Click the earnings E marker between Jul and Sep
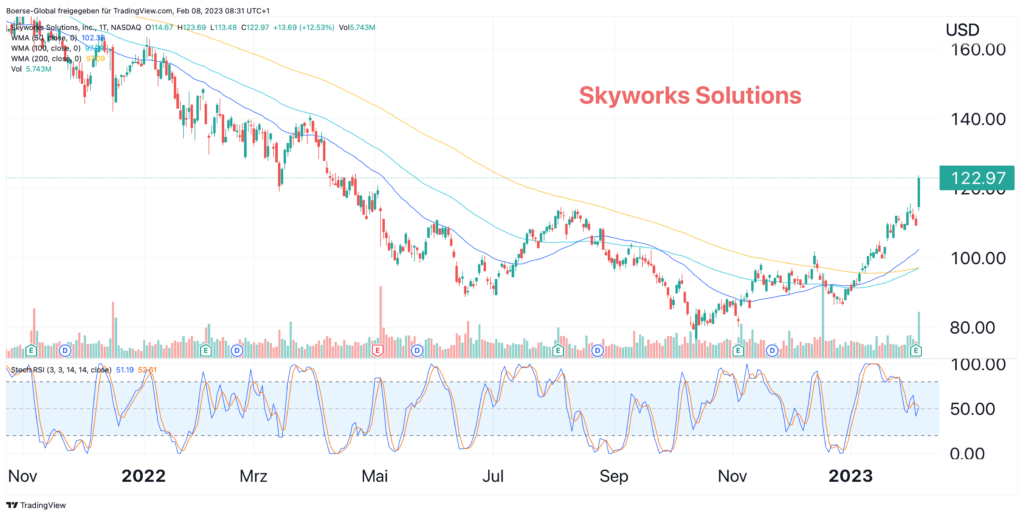The image size is (1024, 516). 557,351
